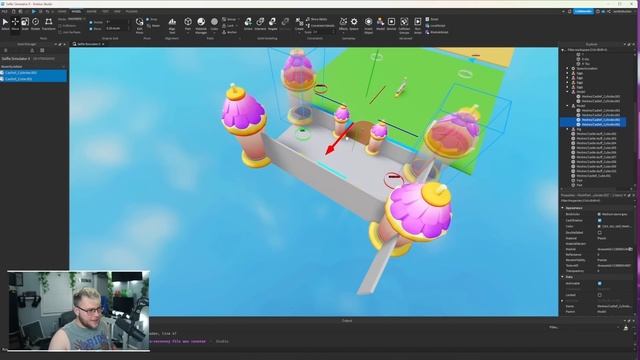Insert a new LocalScript
Image resolution: width=640 pixels, height=360 pixels.
[436, 26]
